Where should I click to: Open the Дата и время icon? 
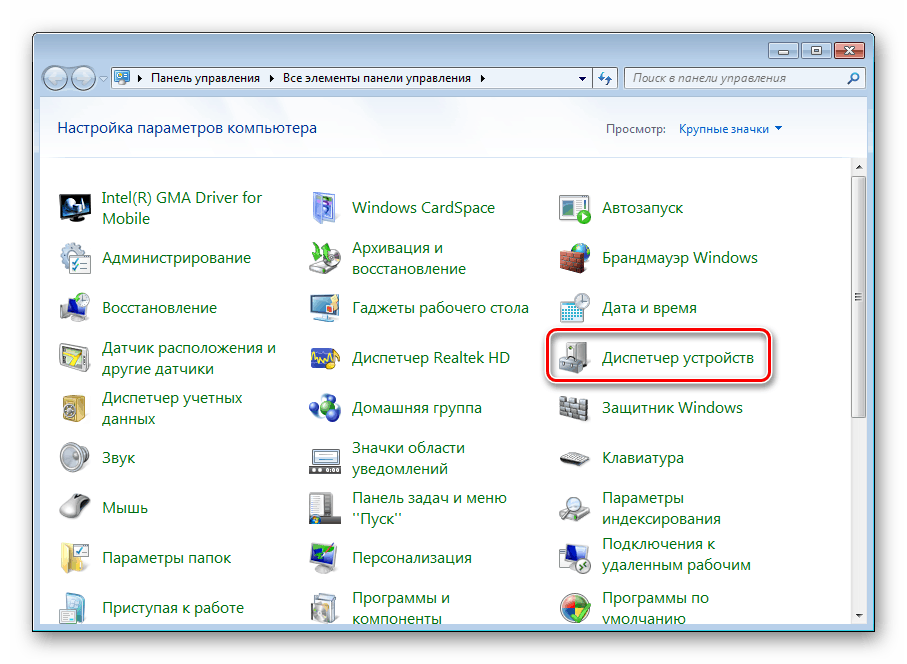574,308
